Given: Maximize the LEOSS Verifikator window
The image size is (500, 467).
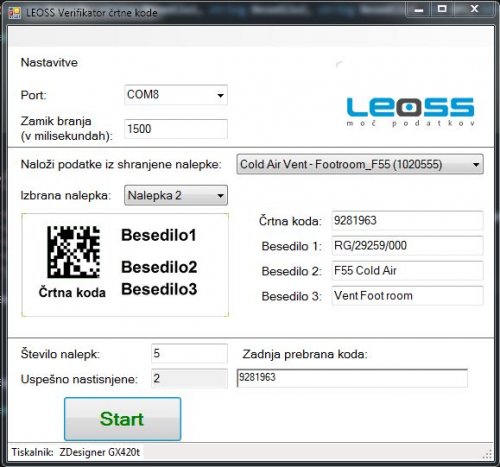Looking at the screenshot, I should [442, 9].
